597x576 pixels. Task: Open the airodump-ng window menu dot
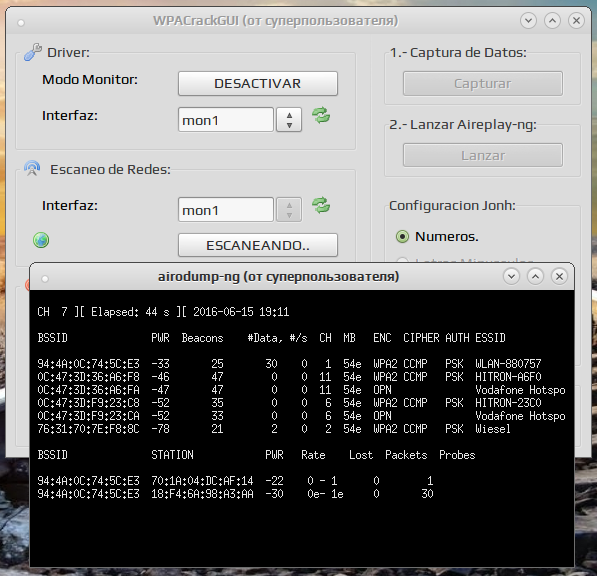click(45, 279)
